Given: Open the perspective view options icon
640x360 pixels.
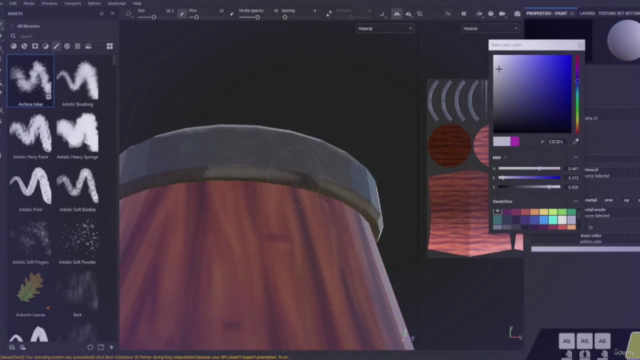Looking at the screenshot, I should [x=409, y=14].
